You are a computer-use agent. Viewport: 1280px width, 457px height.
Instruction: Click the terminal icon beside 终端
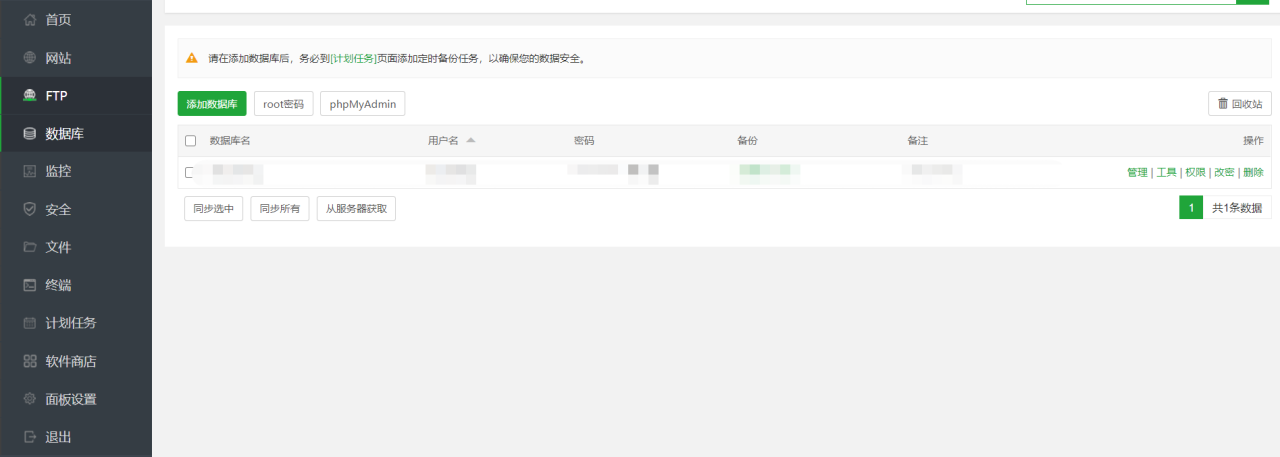pyautogui.click(x=30, y=285)
